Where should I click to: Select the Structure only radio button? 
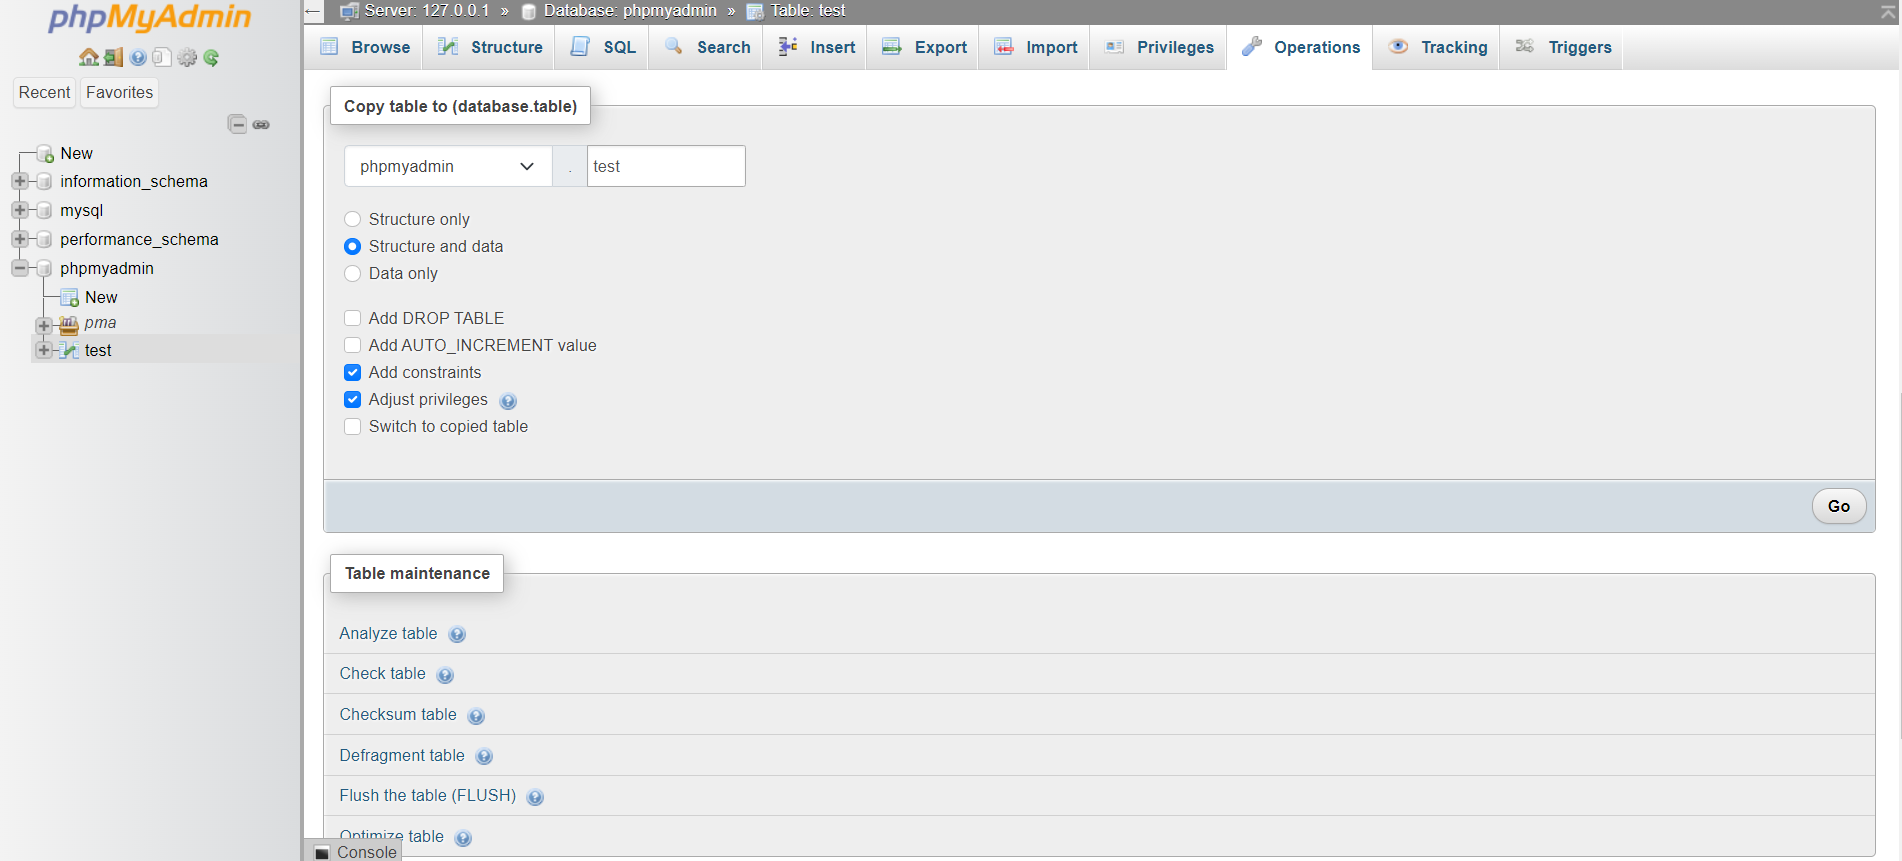[x=352, y=219]
